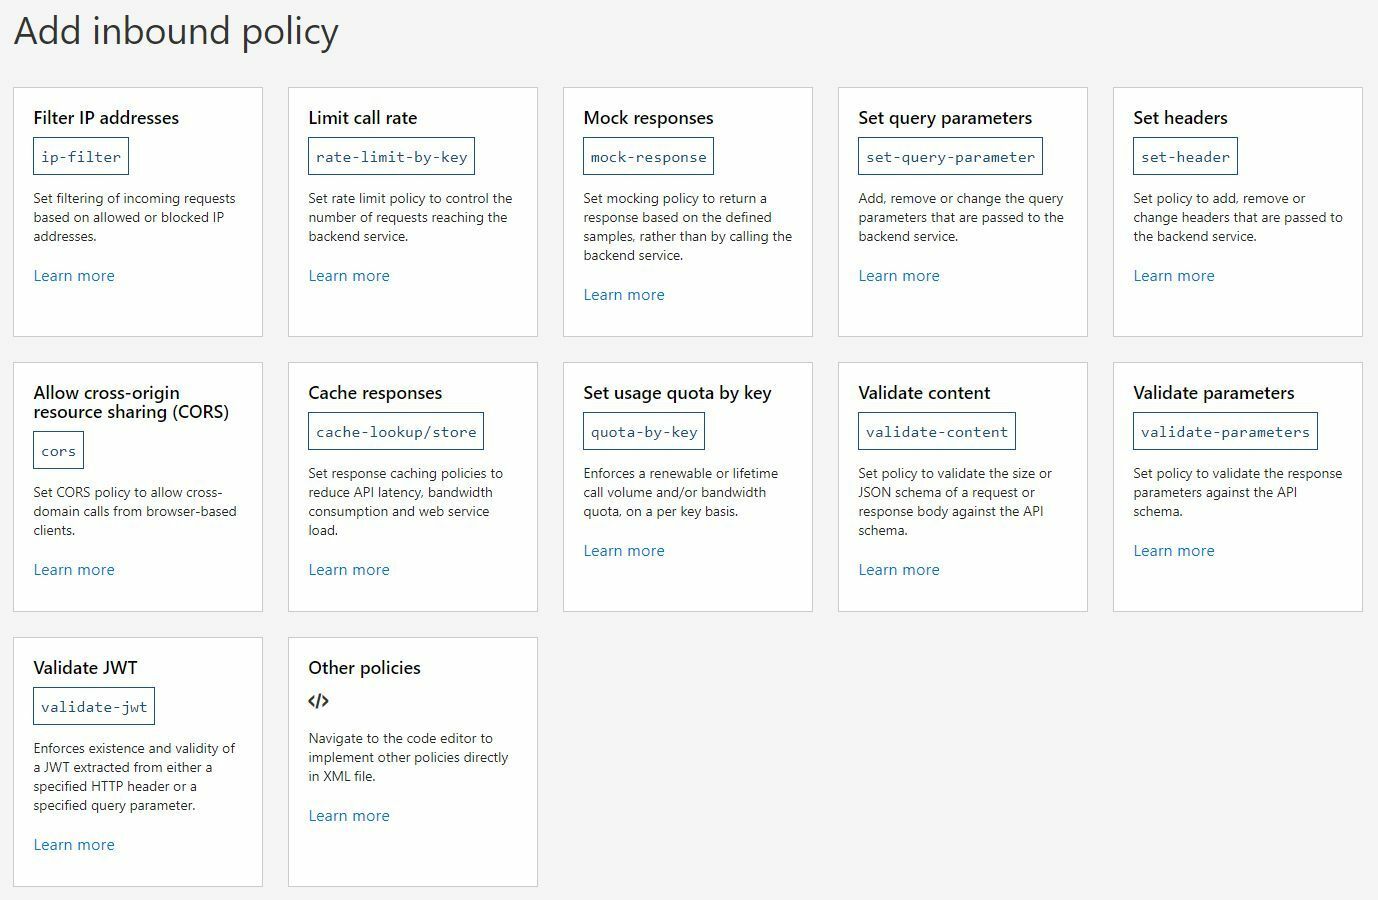Select the set-query-parameter policy tag
Image resolution: width=1378 pixels, height=900 pixels.
[949, 156]
